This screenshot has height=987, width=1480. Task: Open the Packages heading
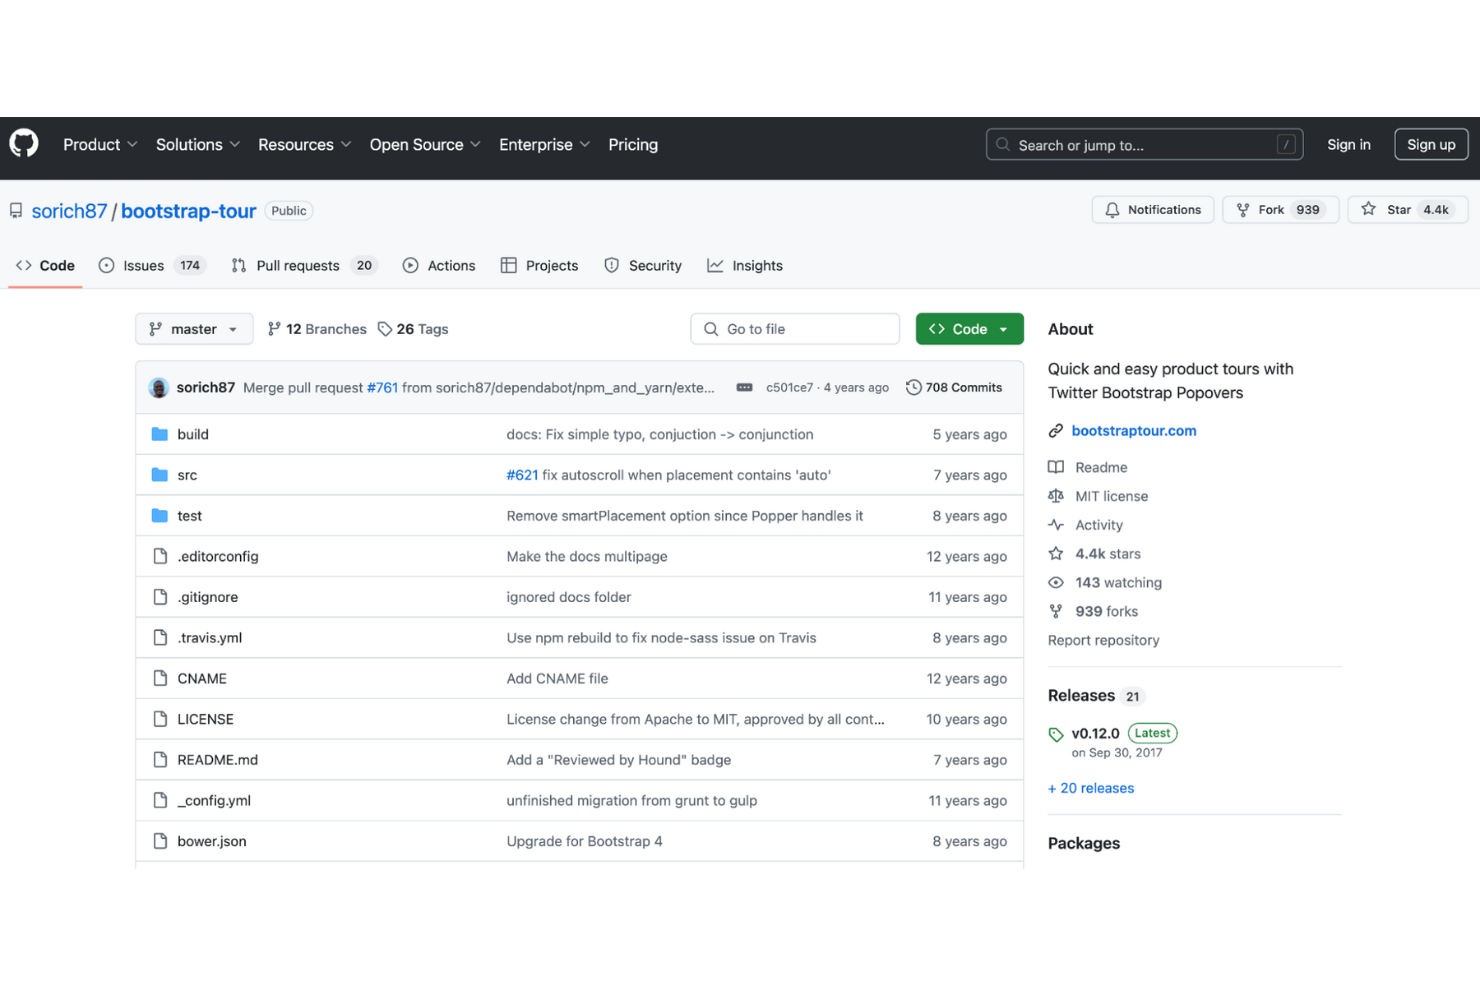(x=1084, y=844)
